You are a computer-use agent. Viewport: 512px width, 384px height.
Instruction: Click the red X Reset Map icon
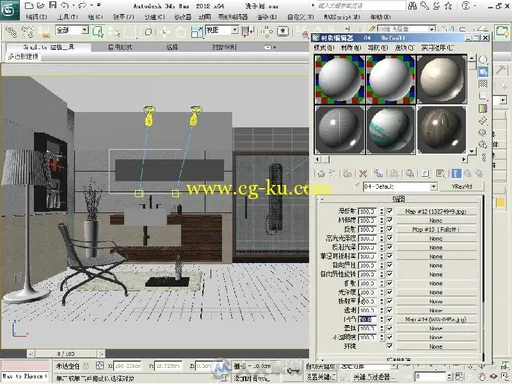[x=363, y=174]
